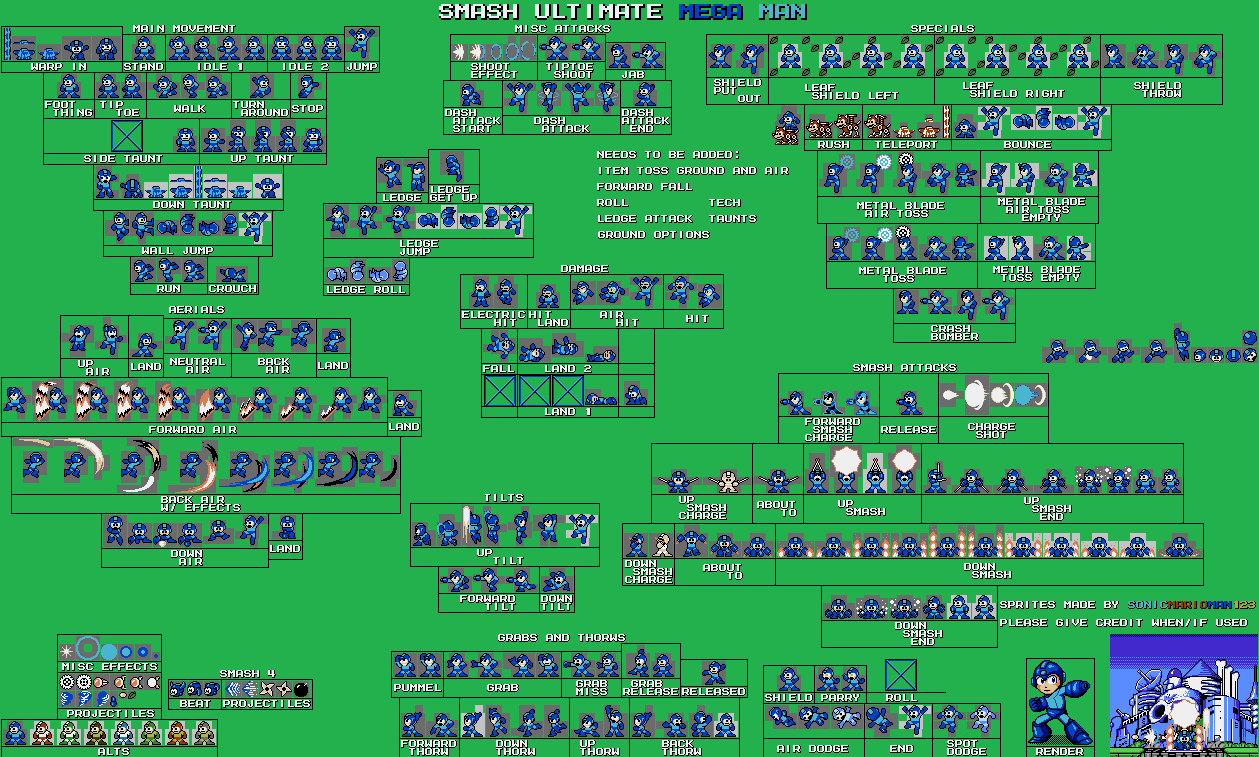Image resolution: width=1259 pixels, height=757 pixels.
Task: Click the DAMAGE heading
Action: pos(584,268)
